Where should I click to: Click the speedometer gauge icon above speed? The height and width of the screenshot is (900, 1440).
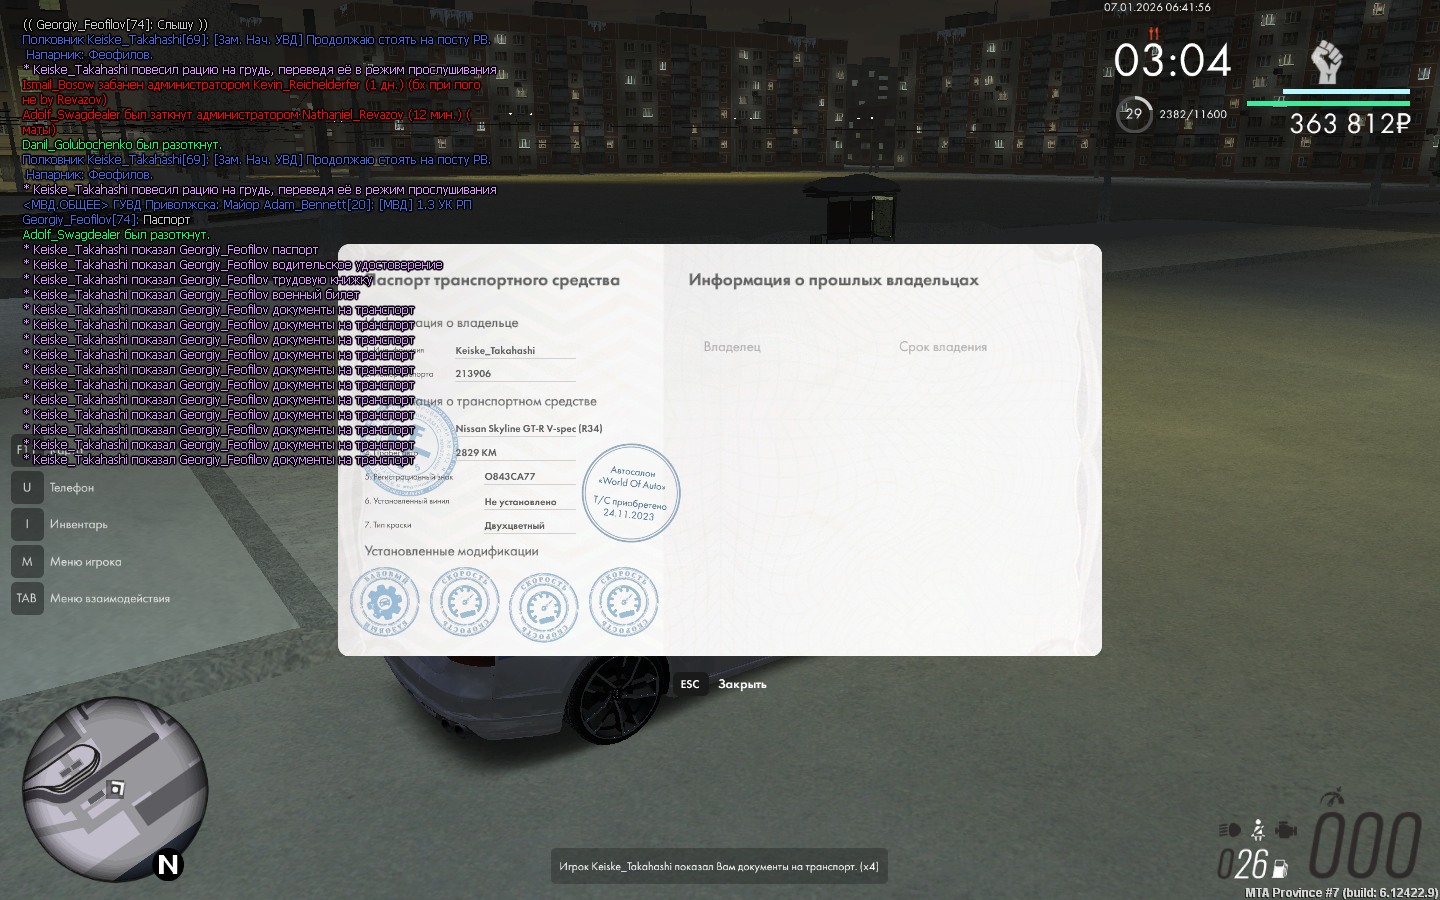pyautogui.click(x=1332, y=797)
